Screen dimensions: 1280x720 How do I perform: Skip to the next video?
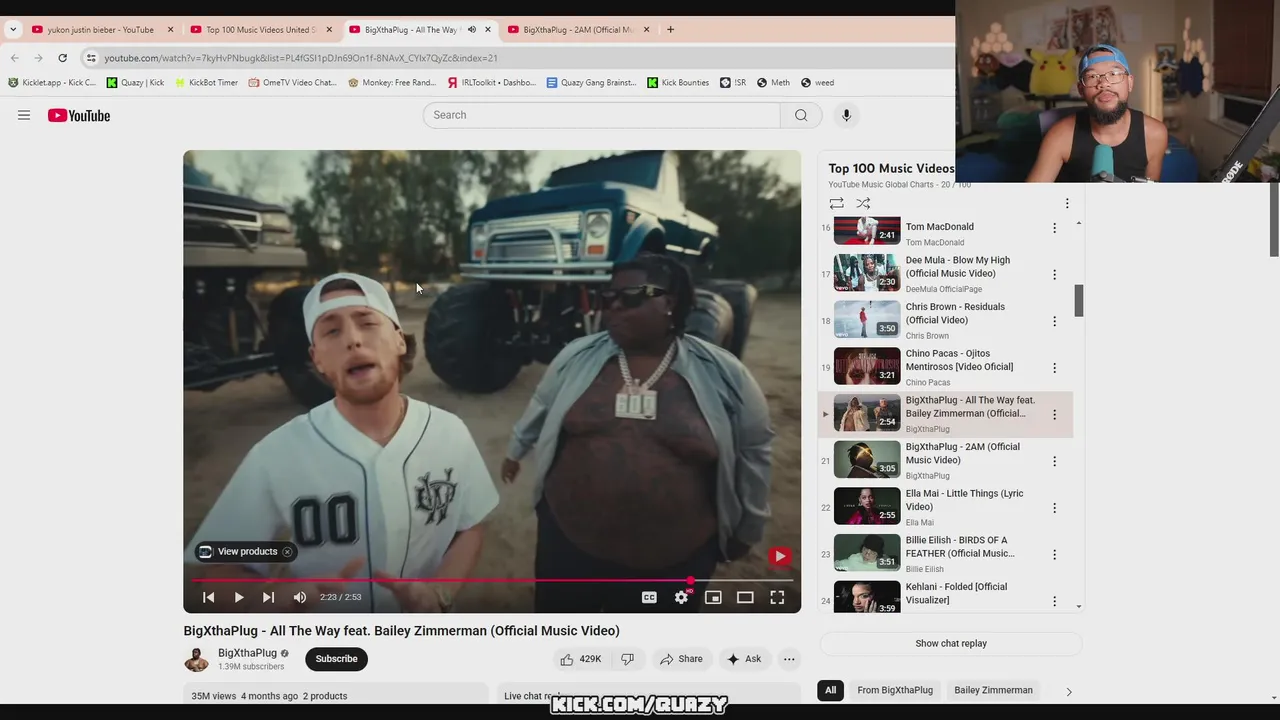click(268, 597)
